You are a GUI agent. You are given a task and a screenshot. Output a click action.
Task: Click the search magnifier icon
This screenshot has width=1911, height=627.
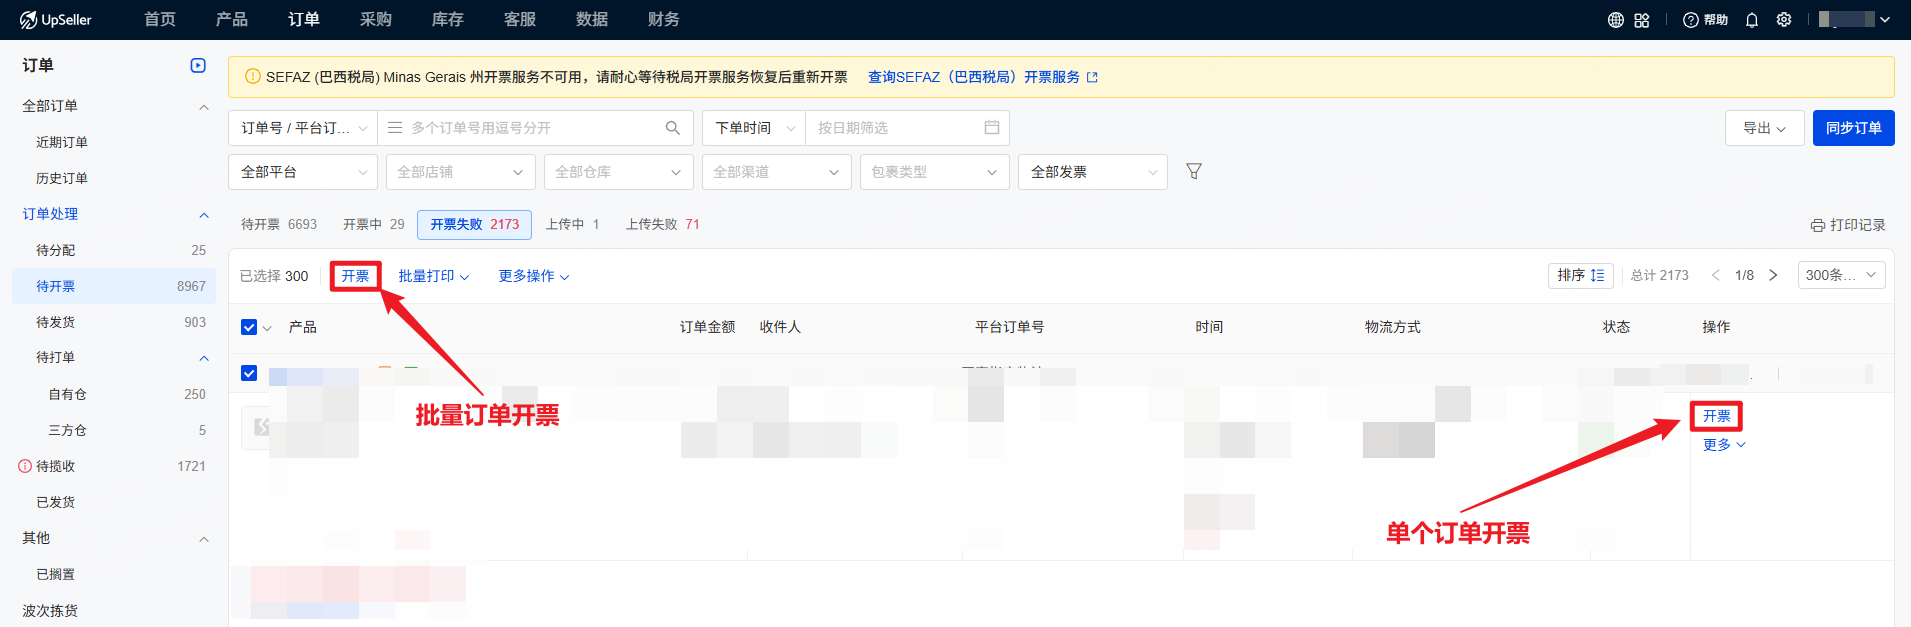point(672,128)
